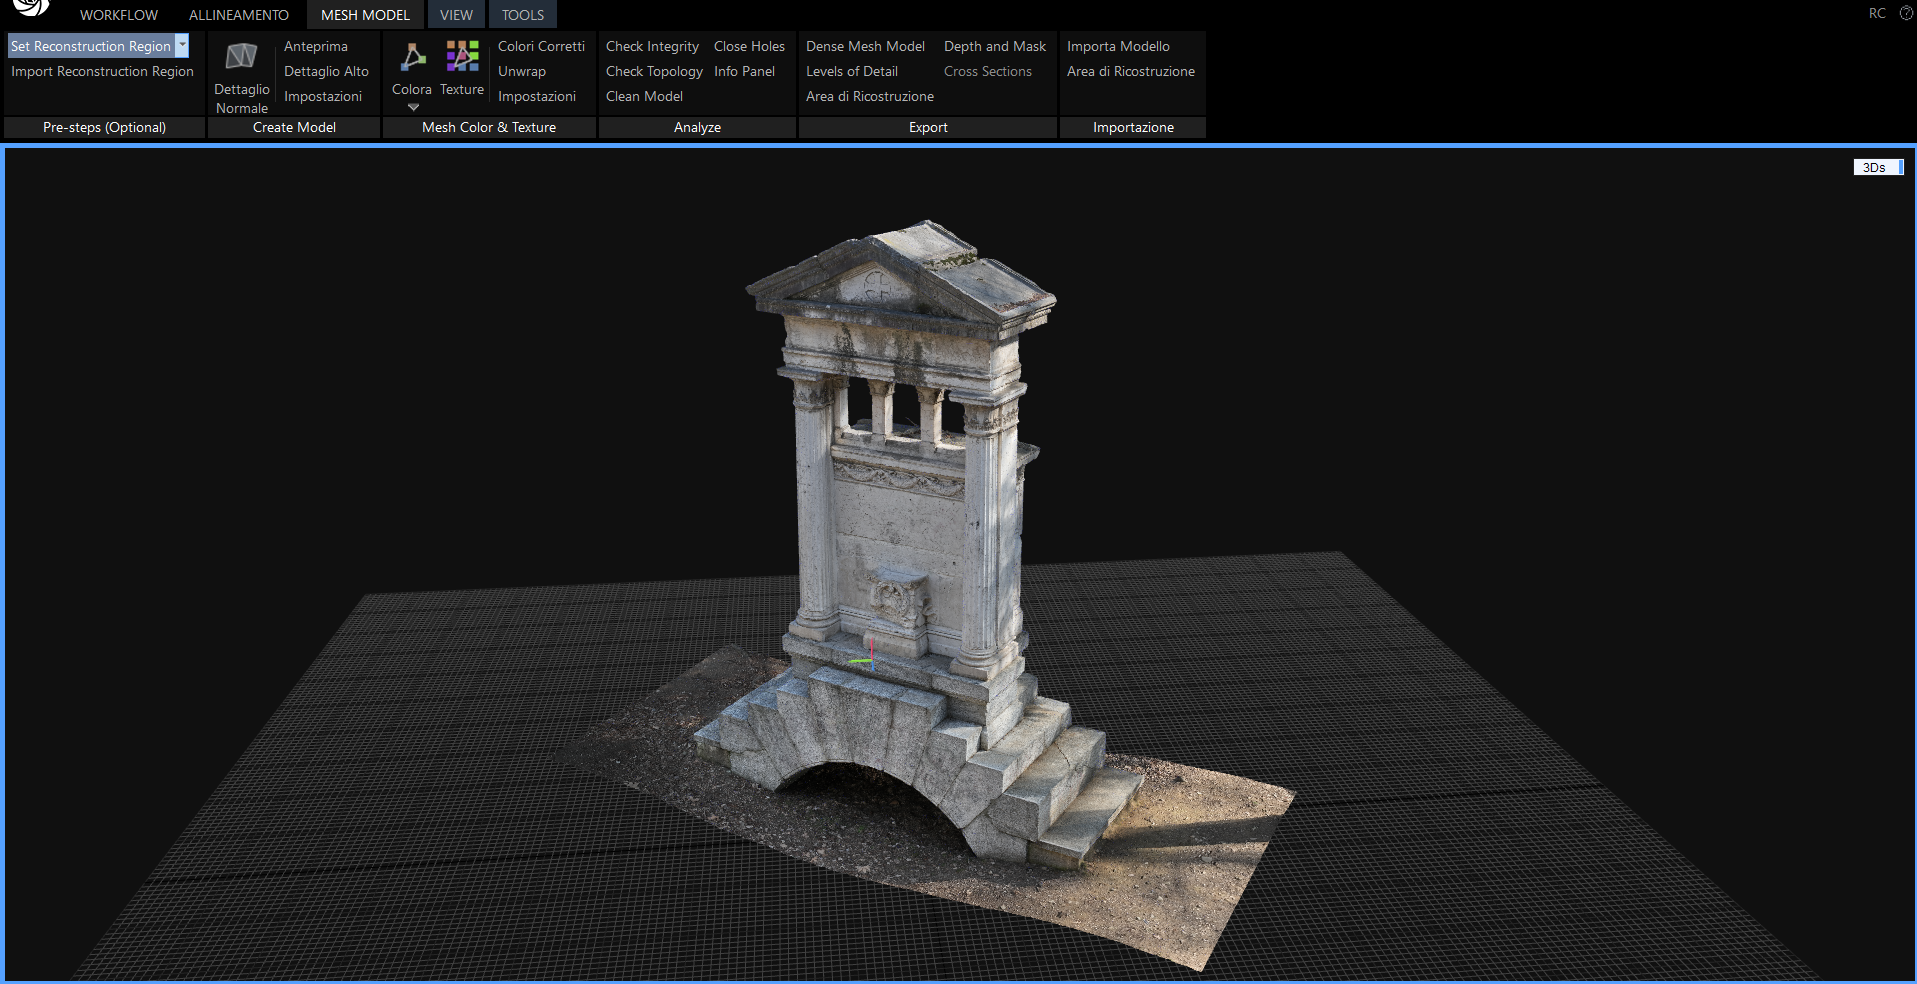Image resolution: width=1917 pixels, height=984 pixels.
Task: Open the help question mark icon
Action: click(x=1906, y=13)
